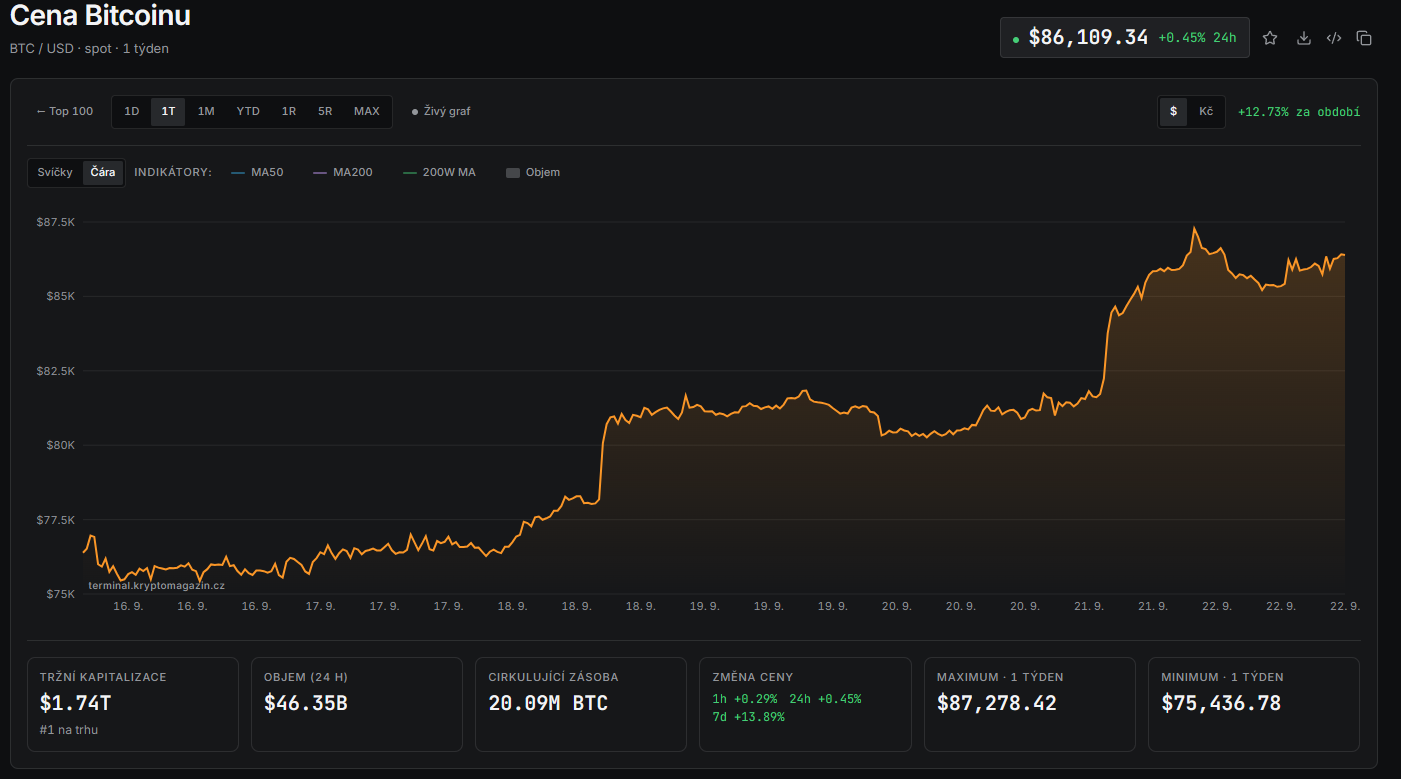The width and height of the screenshot is (1401, 779).
Task: Add Bitcoin to favorites with star icon
Action: coord(1270,38)
